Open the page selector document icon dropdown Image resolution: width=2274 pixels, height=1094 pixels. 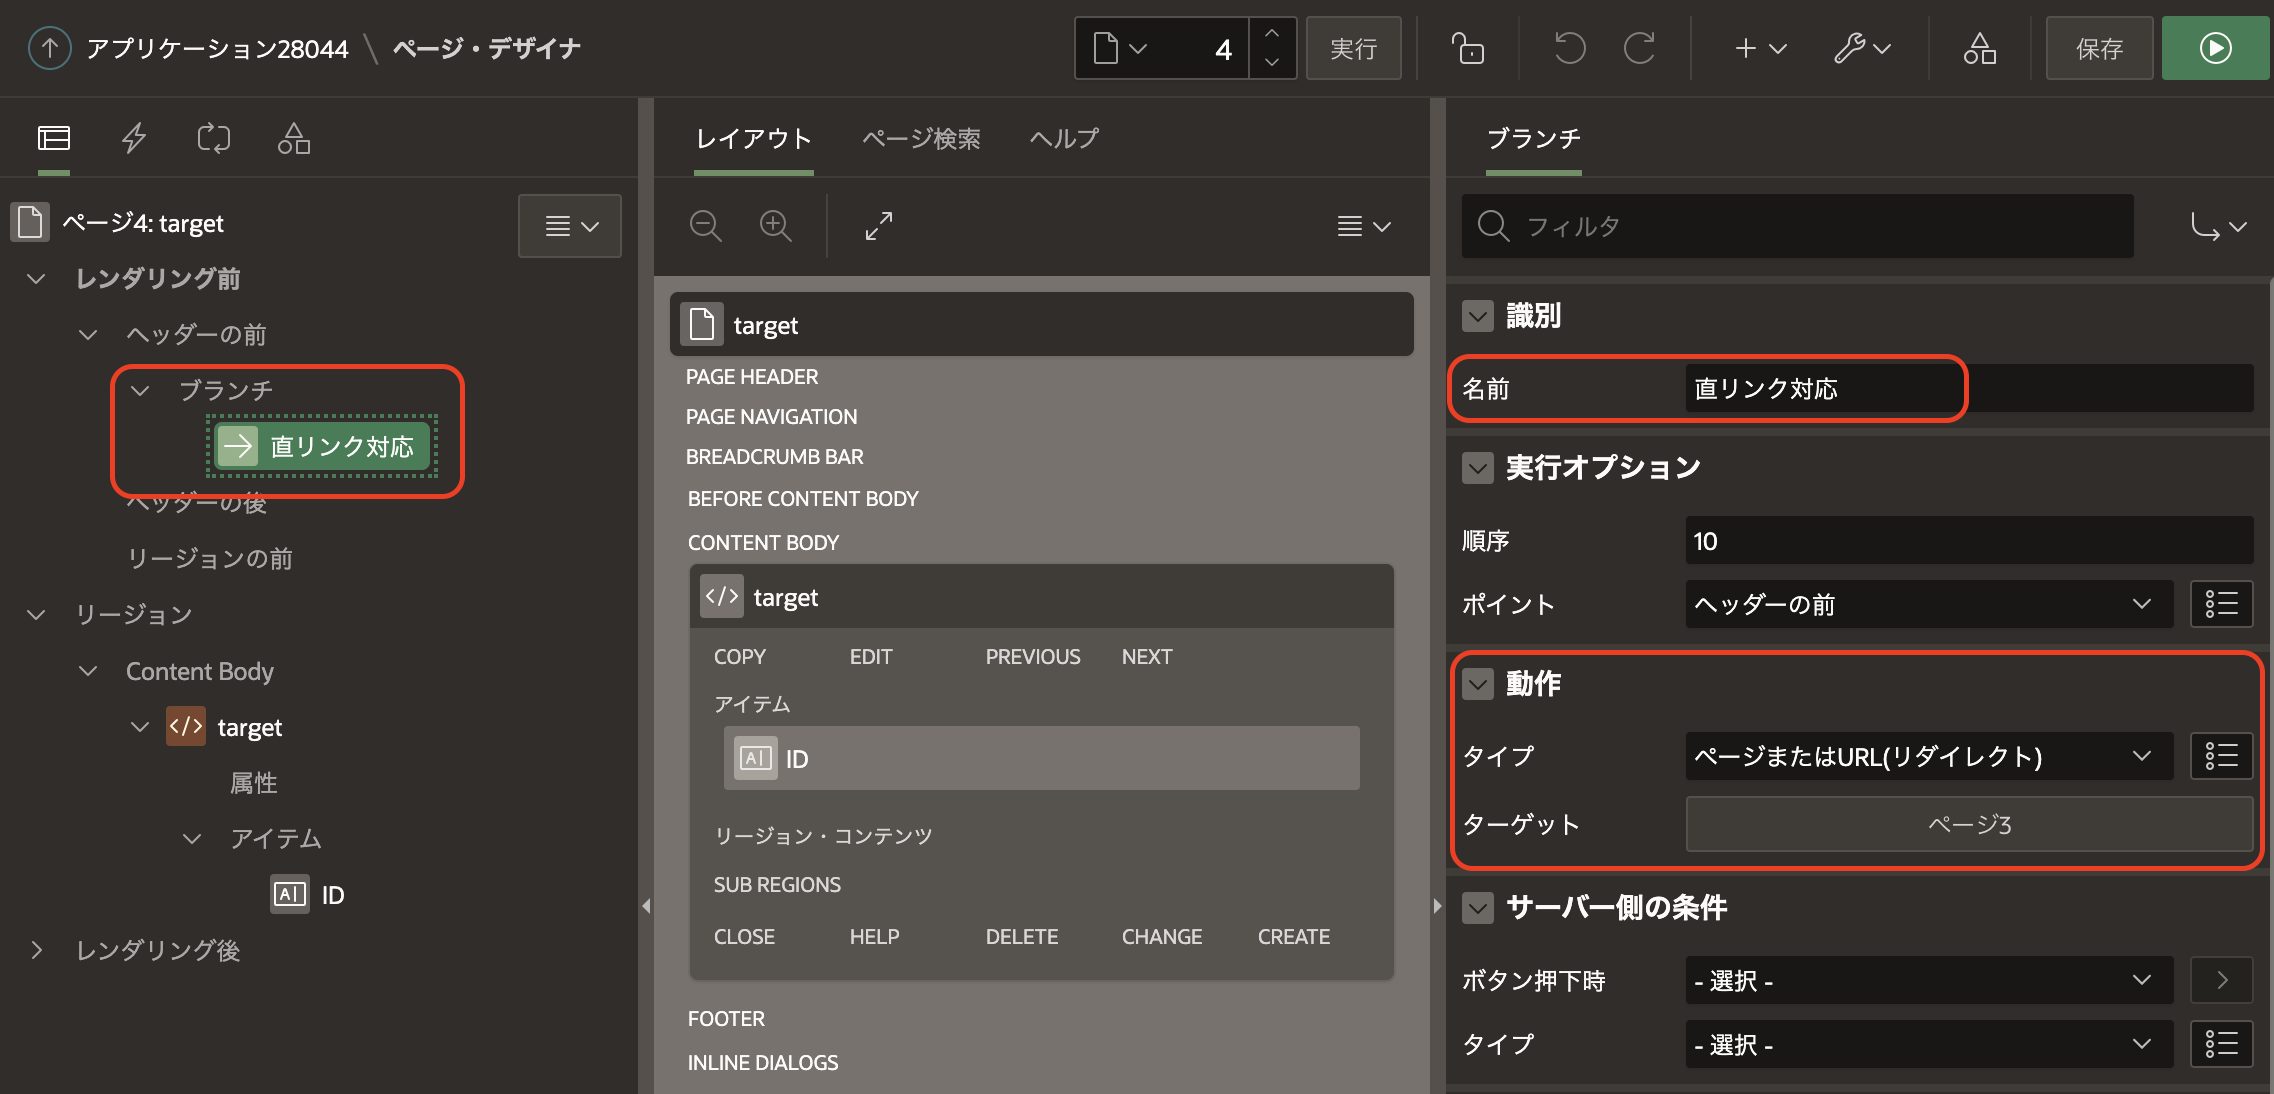pos(1120,48)
